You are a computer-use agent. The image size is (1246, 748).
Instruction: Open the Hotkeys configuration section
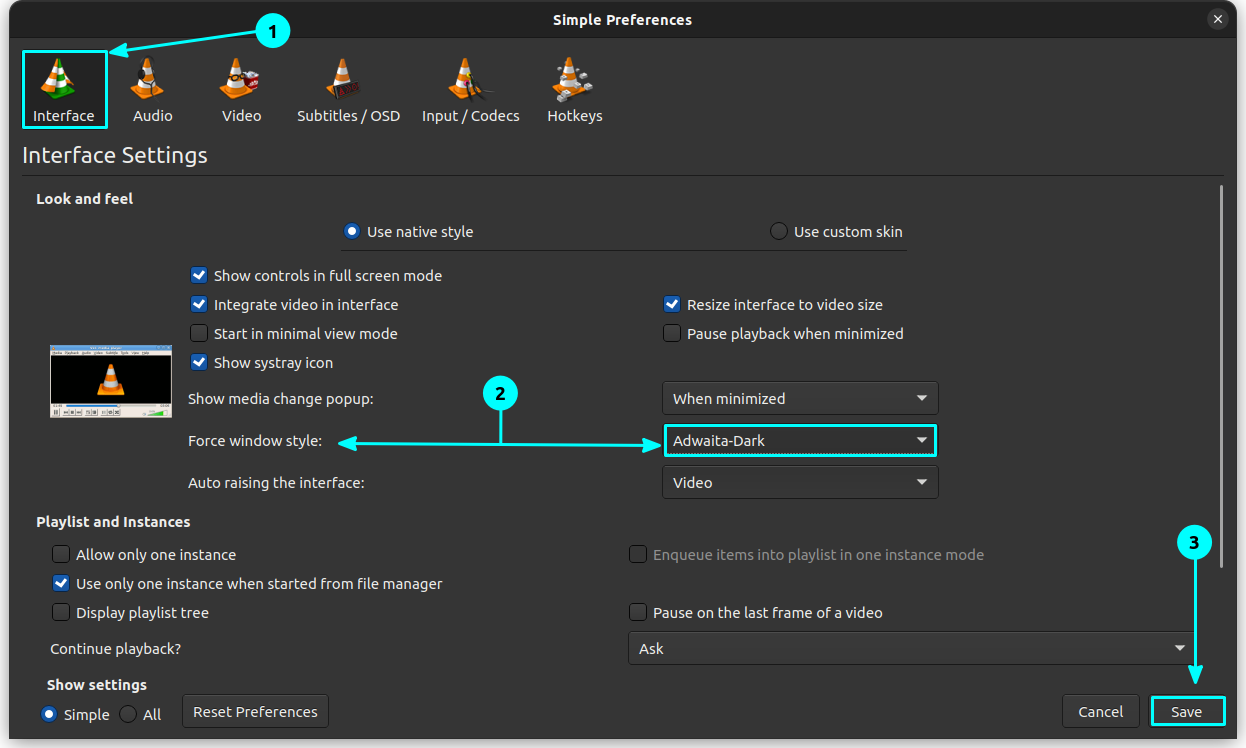(575, 88)
